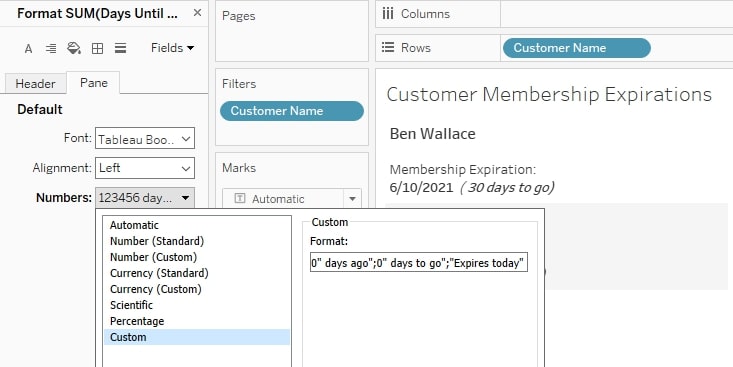Click the Marks card label
The image size is (733, 367).
pyautogui.click(x=239, y=168)
